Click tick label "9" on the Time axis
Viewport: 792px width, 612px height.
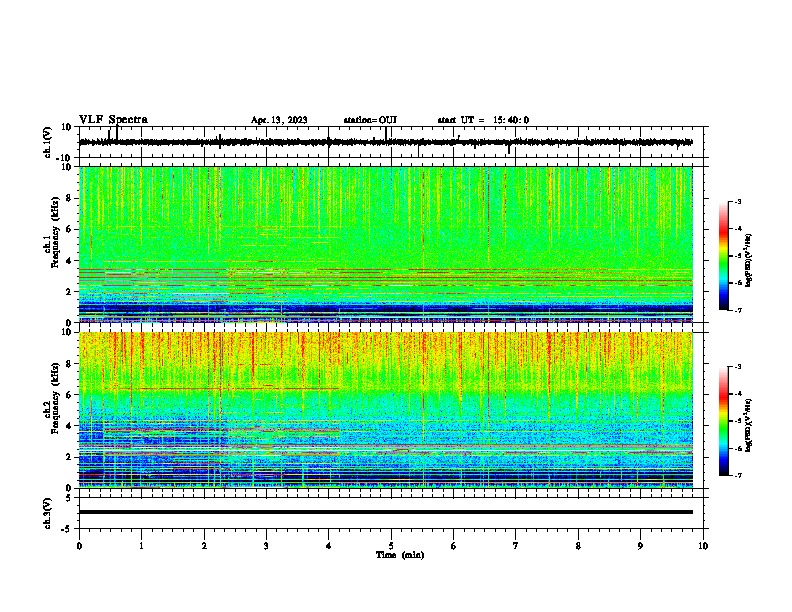click(640, 546)
